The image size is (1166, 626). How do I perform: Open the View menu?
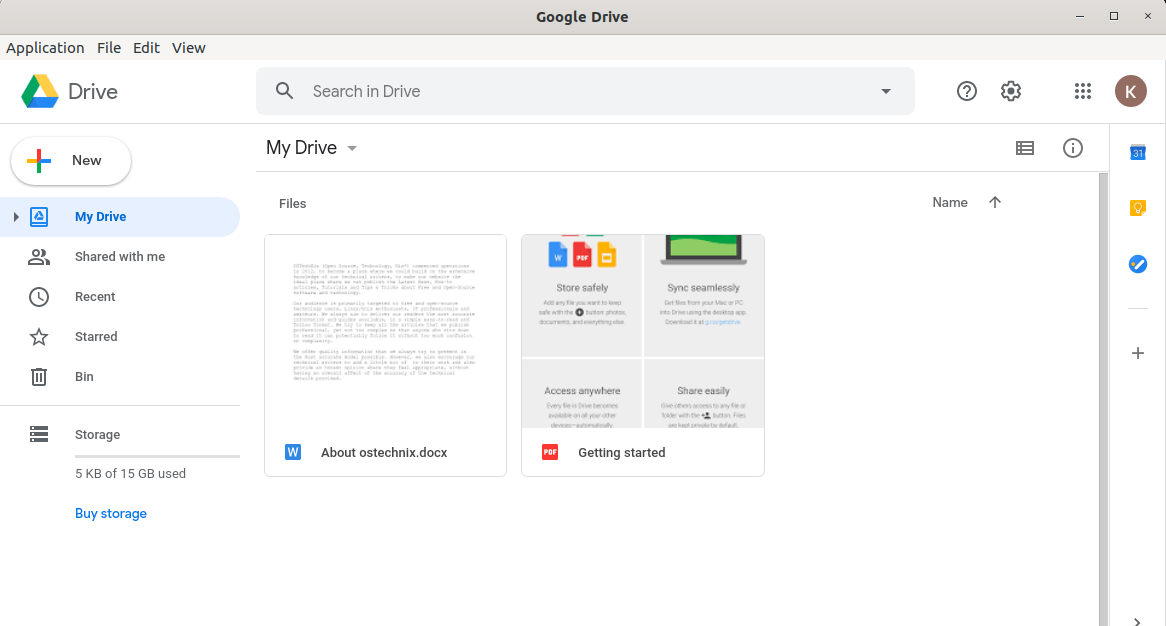click(189, 48)
